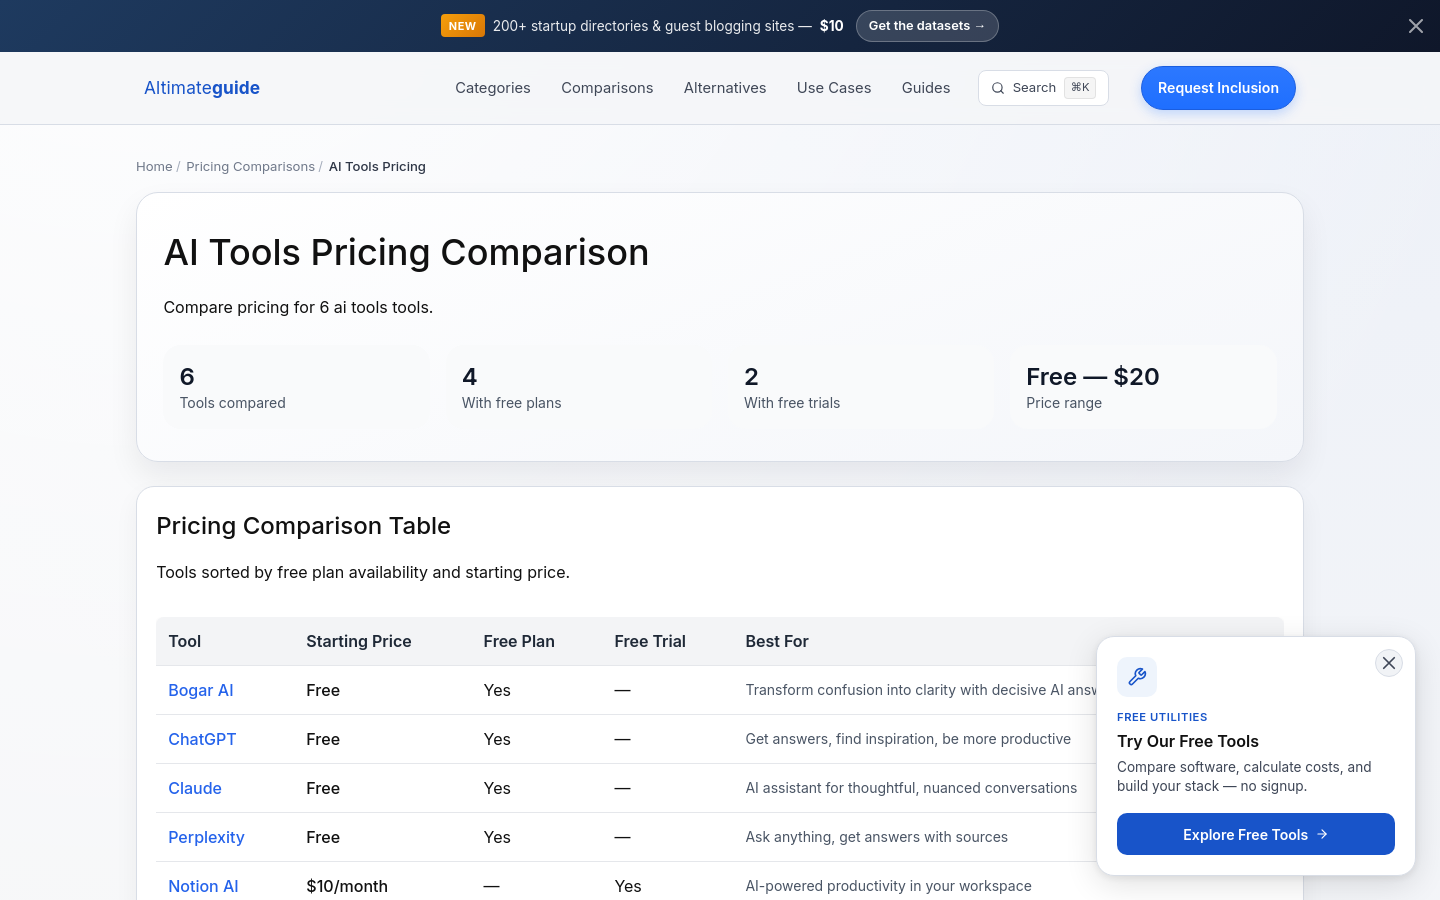Open the Categories menu

493,88
